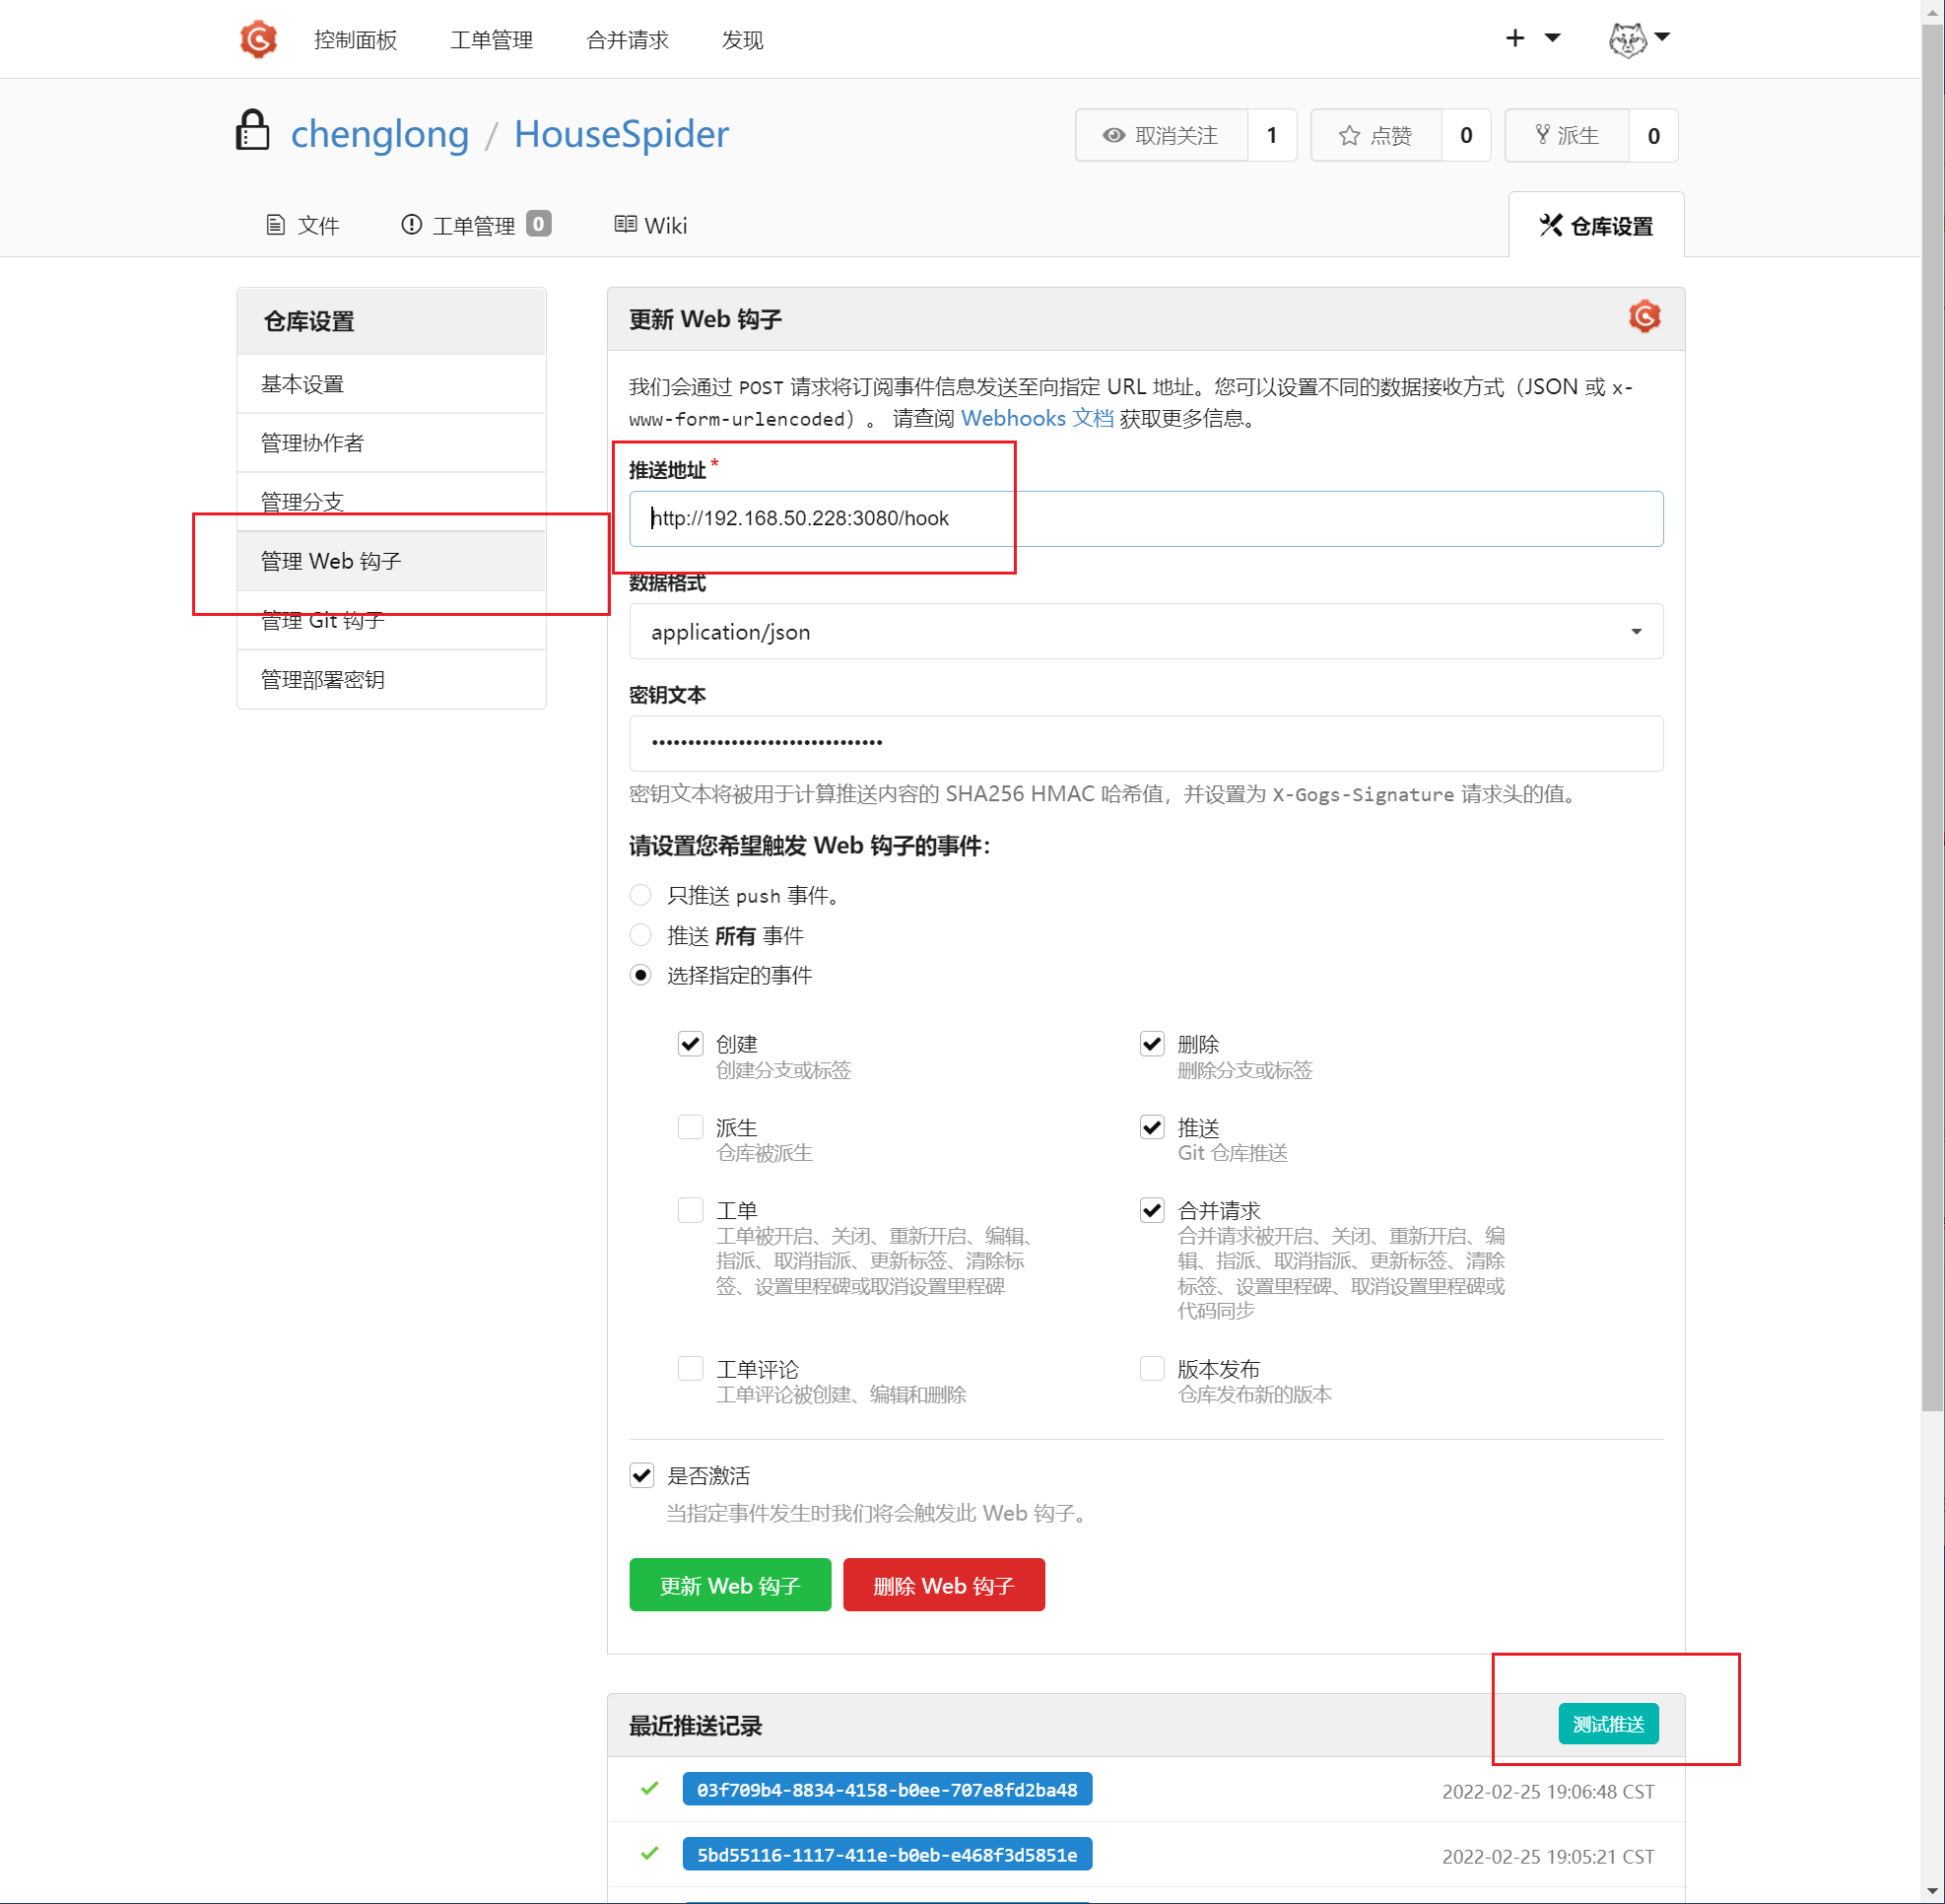The image size is (1945, 1904).
Task: Open 发现 explore page
Action: (x=742, y=40)
